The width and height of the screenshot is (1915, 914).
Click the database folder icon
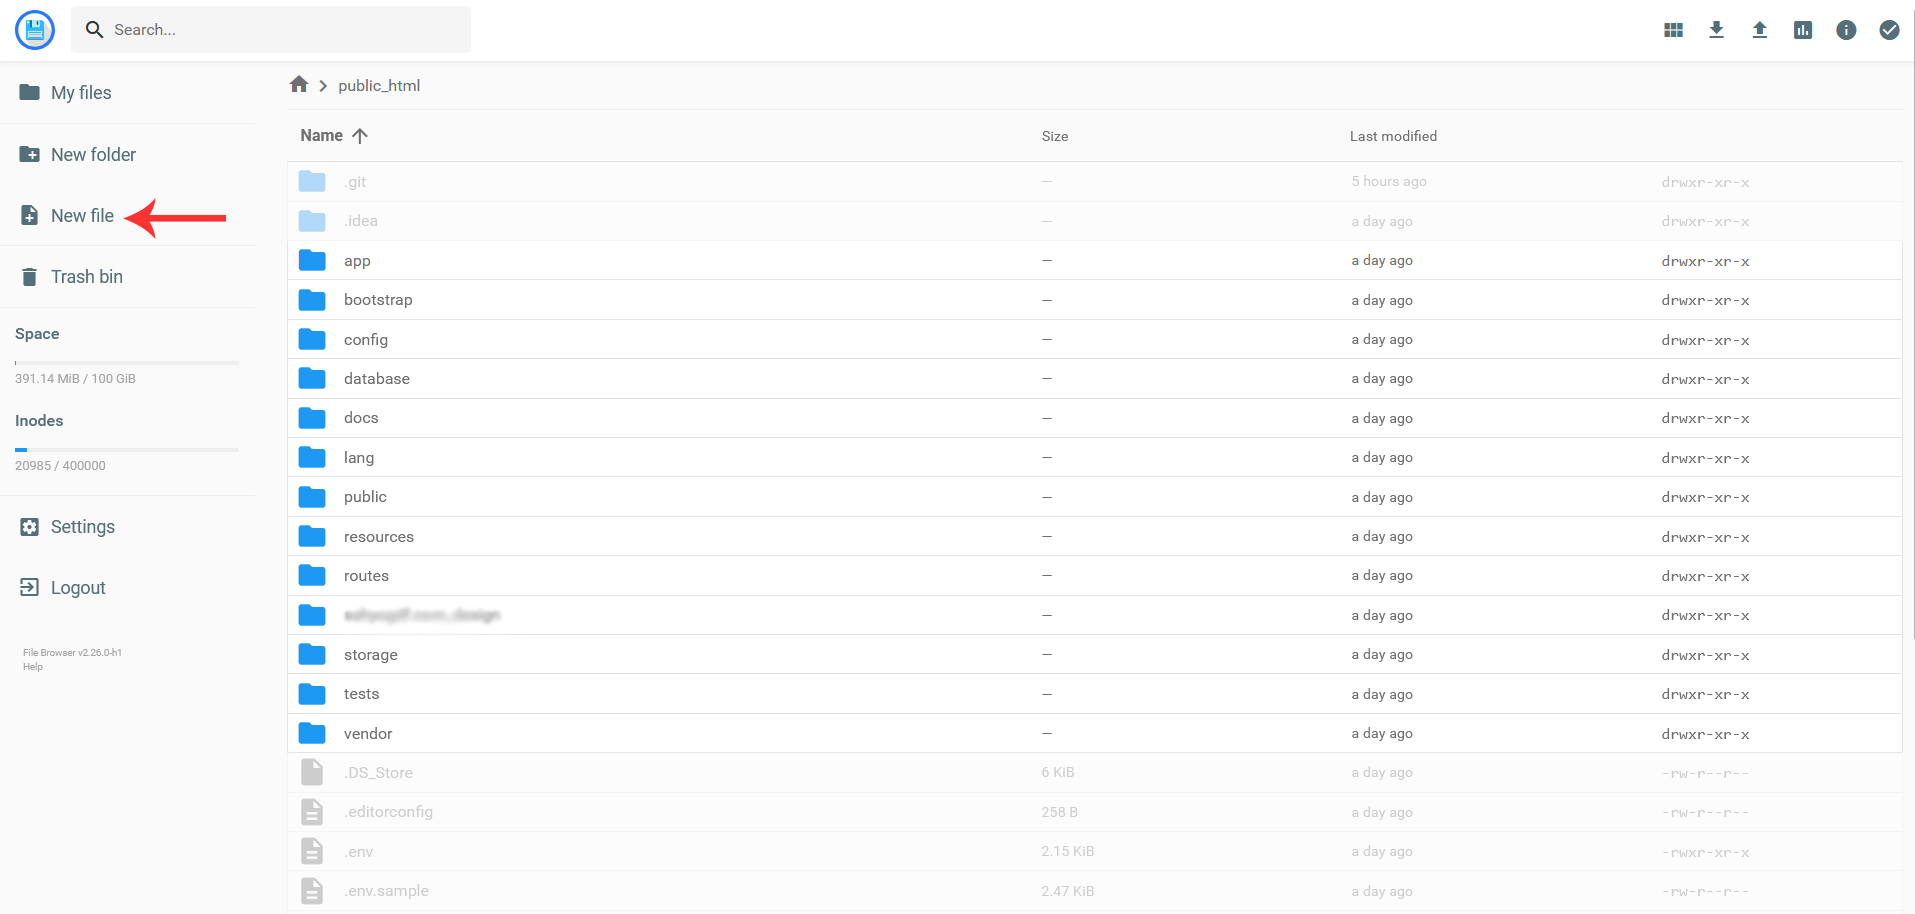pyautogui.click(x=312, y=379)
